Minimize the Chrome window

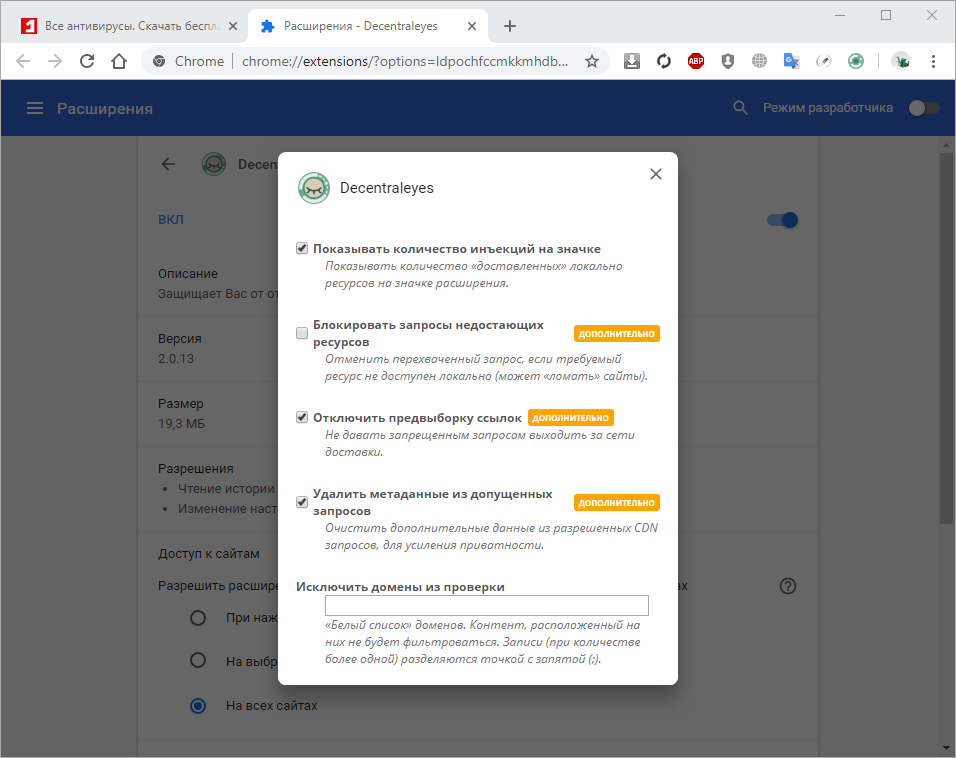840,15
